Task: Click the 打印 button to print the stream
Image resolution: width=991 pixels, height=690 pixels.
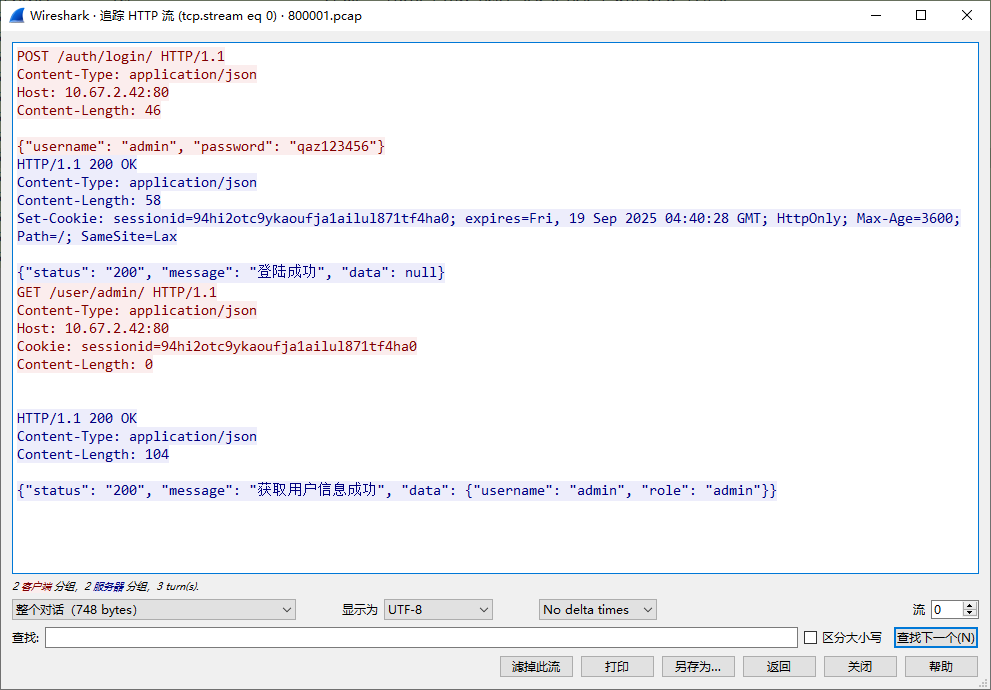Action: point(617,666)
